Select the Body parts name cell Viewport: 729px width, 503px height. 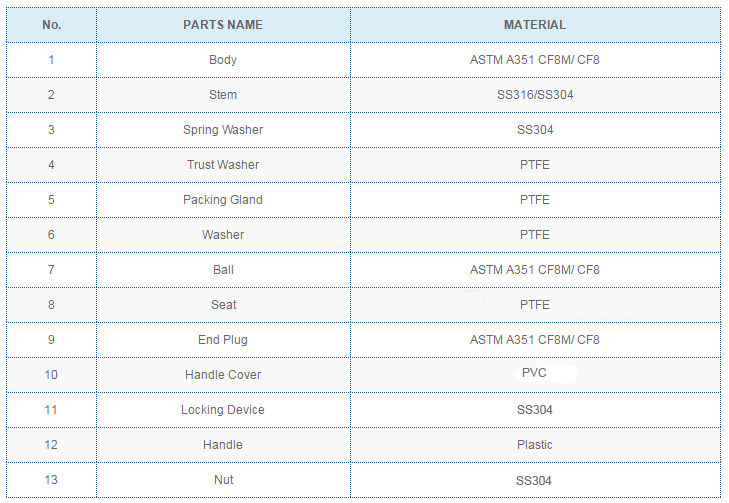[223, 60]
